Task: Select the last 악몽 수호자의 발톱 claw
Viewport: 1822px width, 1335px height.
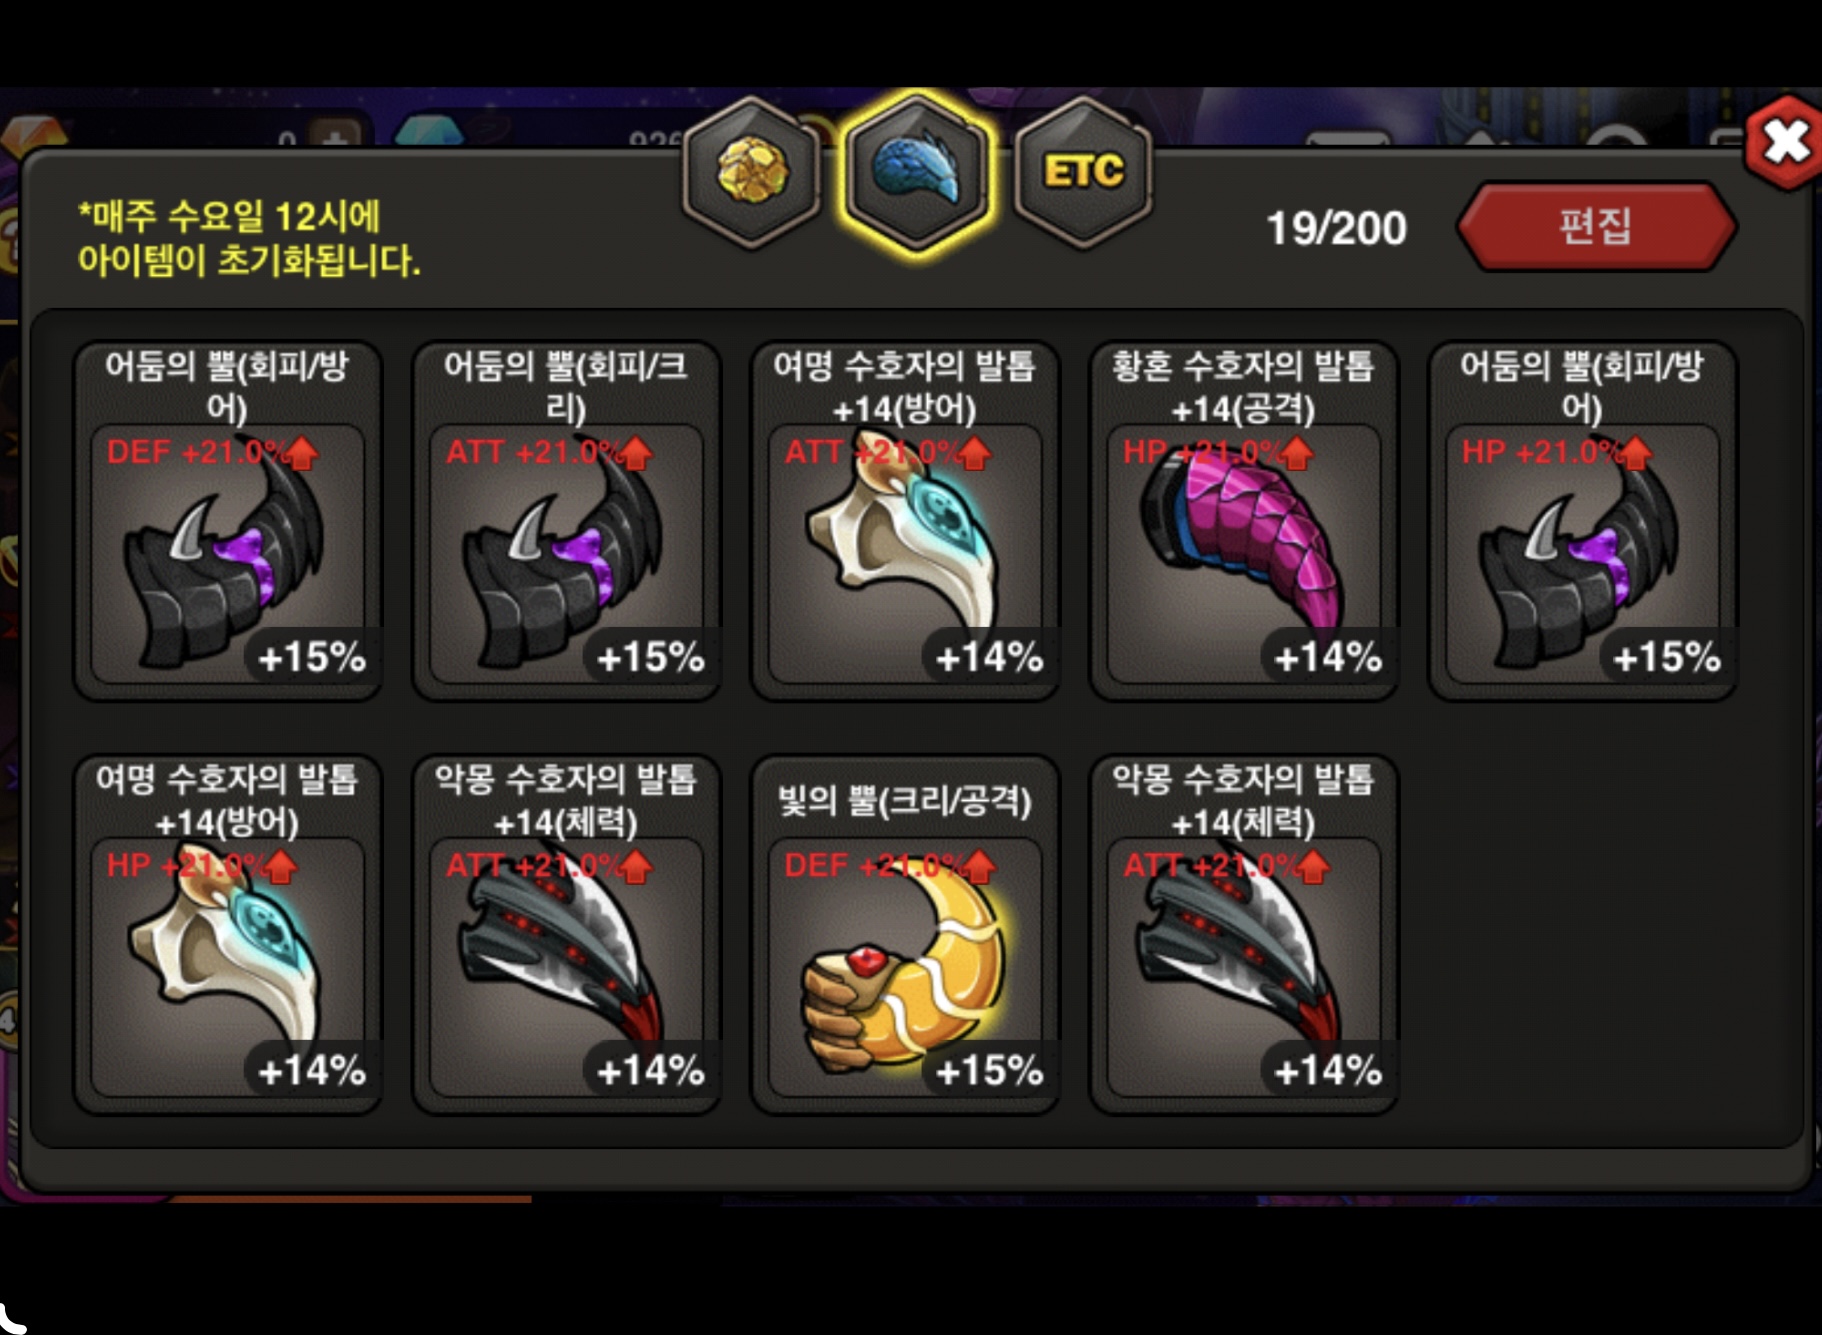Action: pos(1244,934)
